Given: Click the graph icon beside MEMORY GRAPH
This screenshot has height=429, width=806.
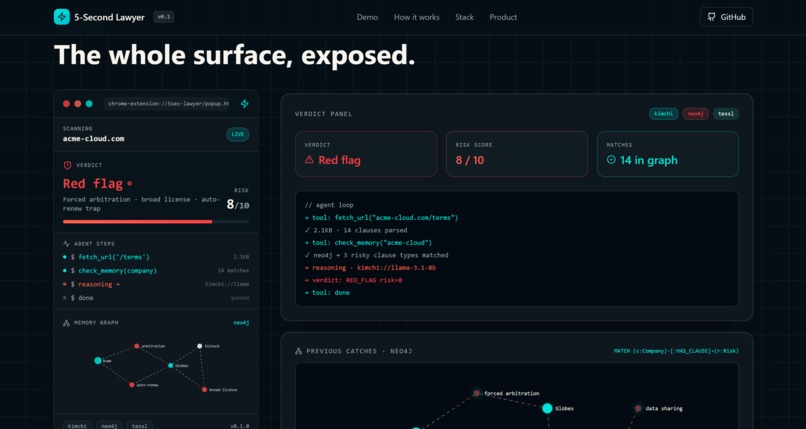Looking at the screenshot, I should click(x=66, y=323).
